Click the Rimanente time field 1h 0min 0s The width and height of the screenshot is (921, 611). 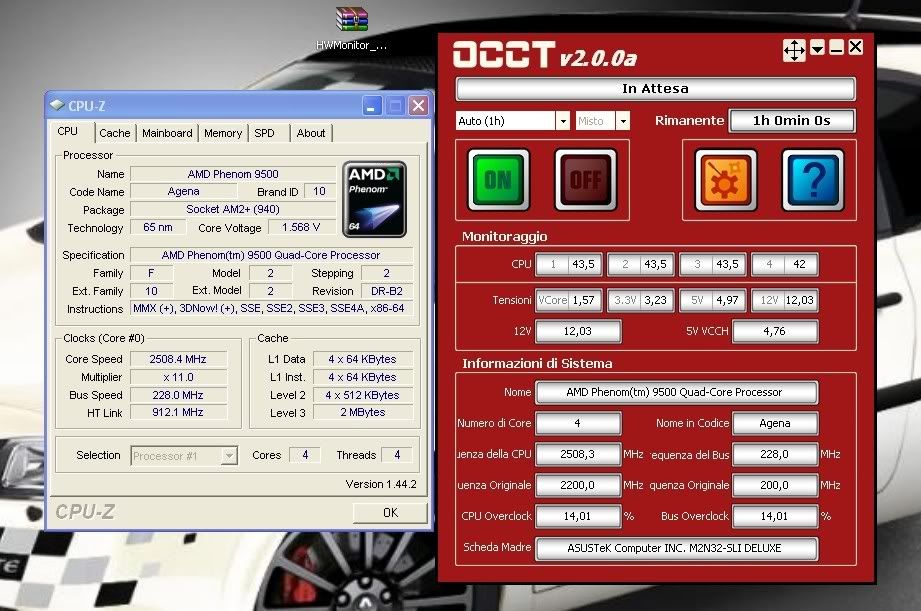pyautogui.click(x=792, y=121)
